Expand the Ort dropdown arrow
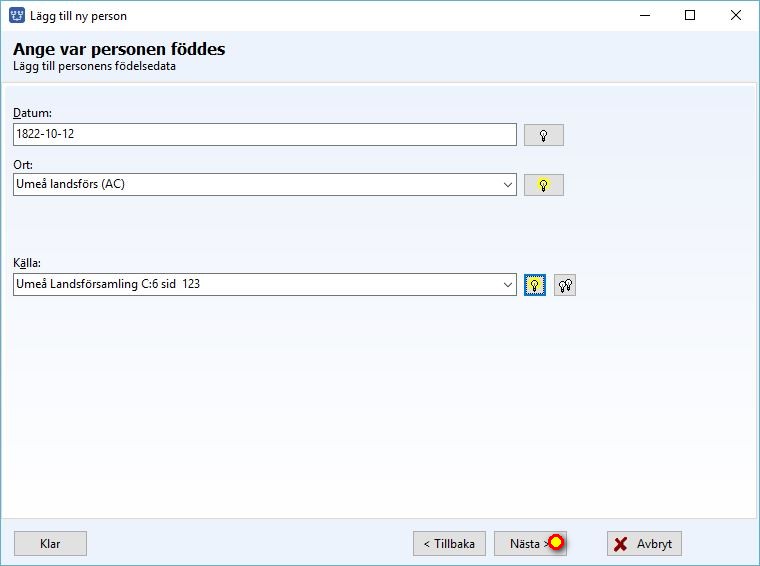Viewport: 760px width, 566px height. coord(507,185)
